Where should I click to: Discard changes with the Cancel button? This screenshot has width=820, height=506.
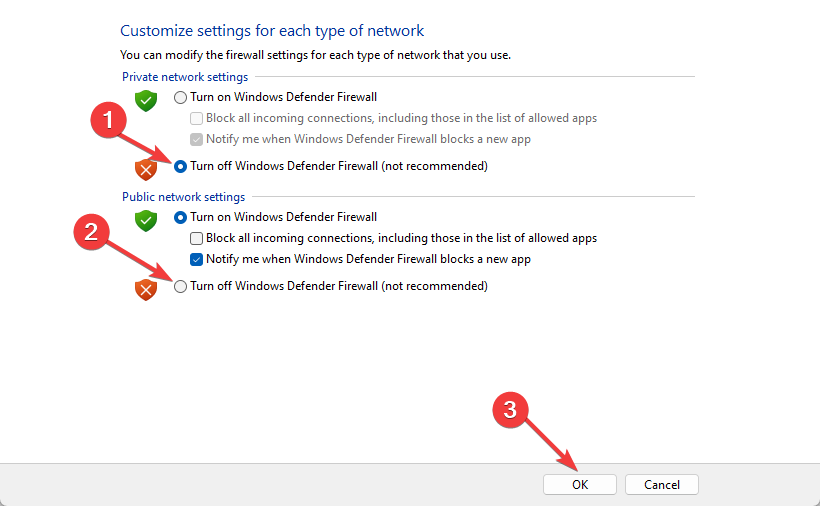point(662,485)
